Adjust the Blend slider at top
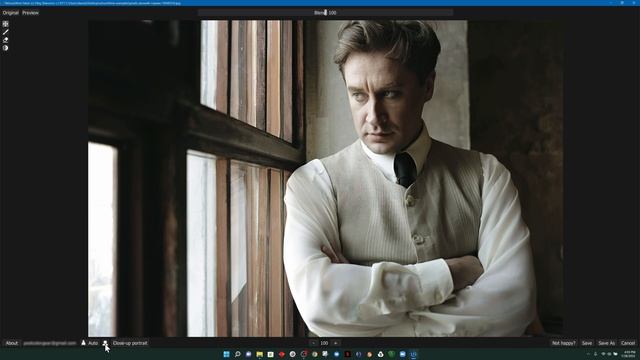This screenshot has width=640, height=360. tap(325, 13)
